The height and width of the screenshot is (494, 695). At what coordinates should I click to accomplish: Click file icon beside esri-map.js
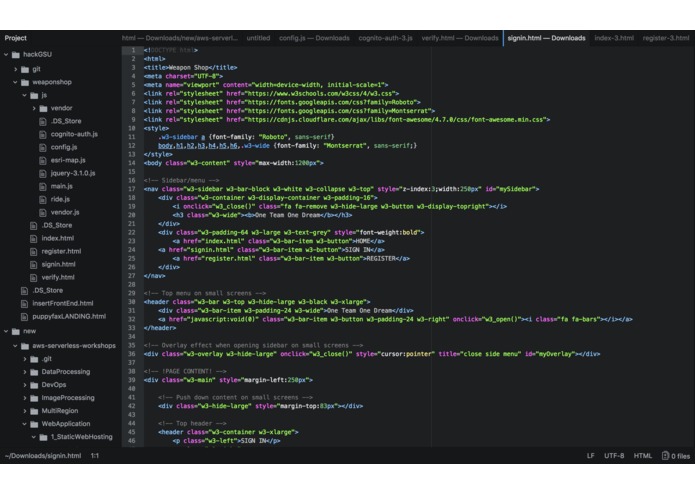pos(43,160)
